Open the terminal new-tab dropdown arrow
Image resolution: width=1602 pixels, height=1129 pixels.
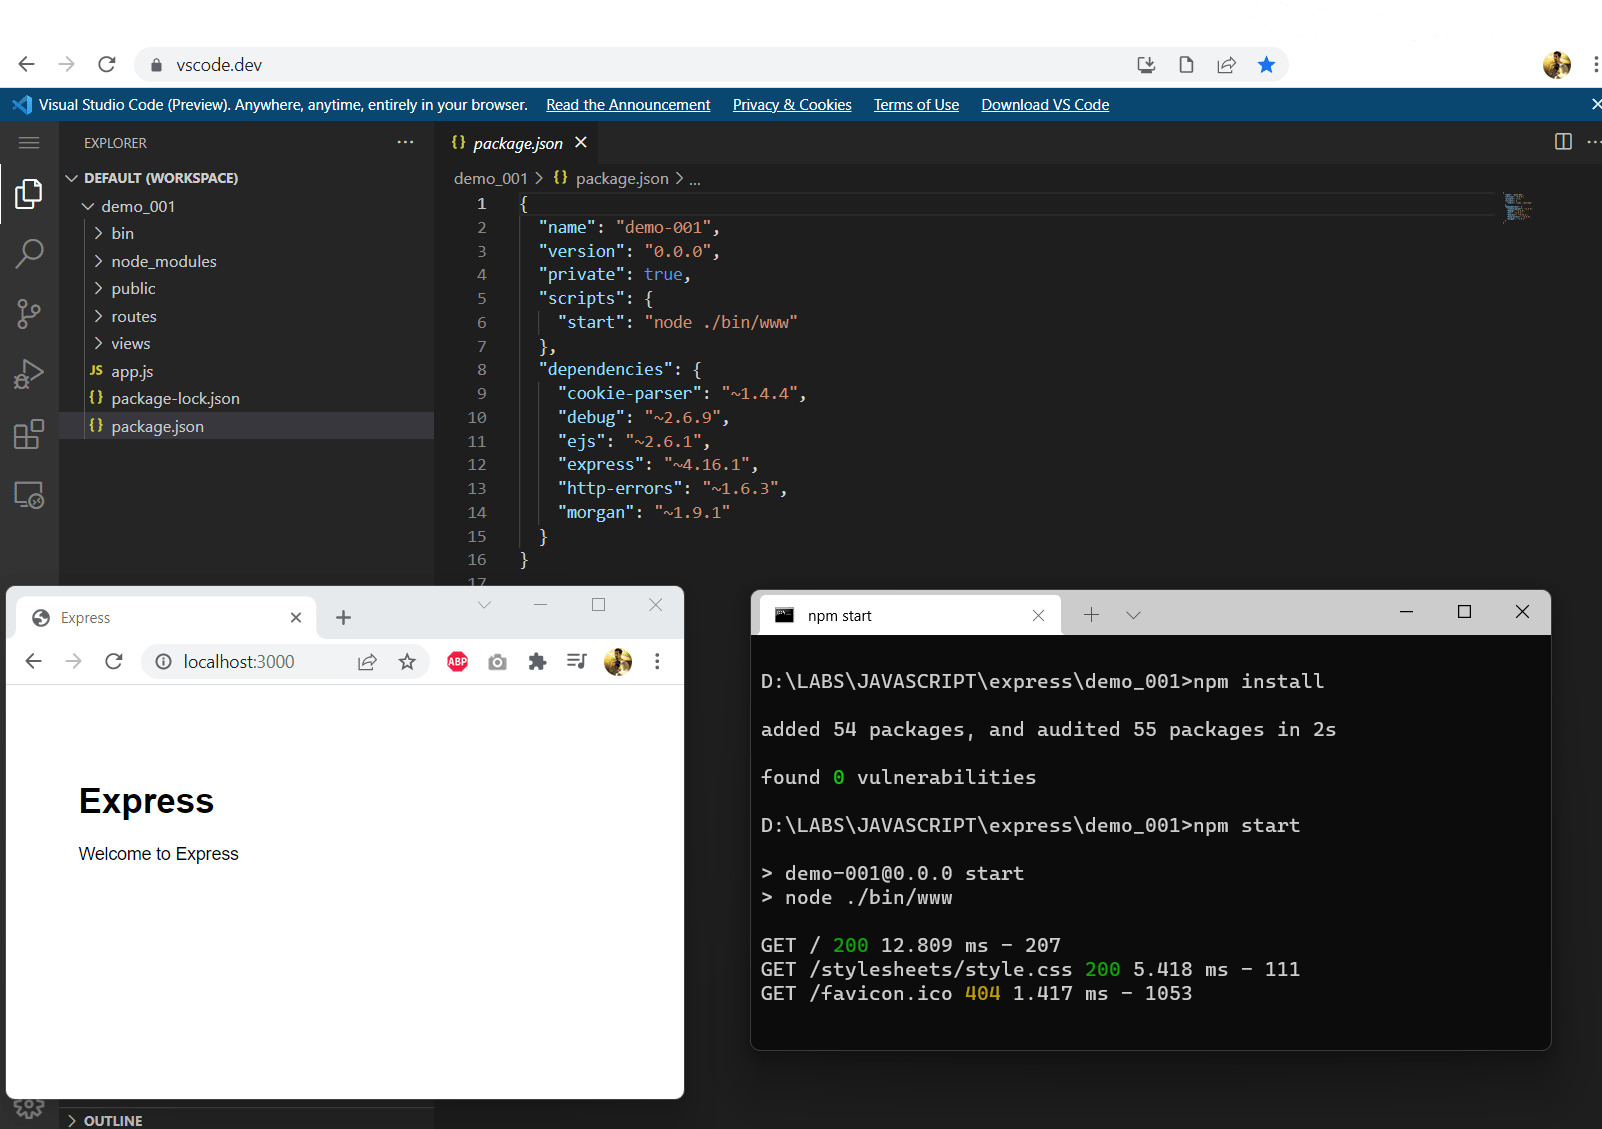coord(1133,615)
